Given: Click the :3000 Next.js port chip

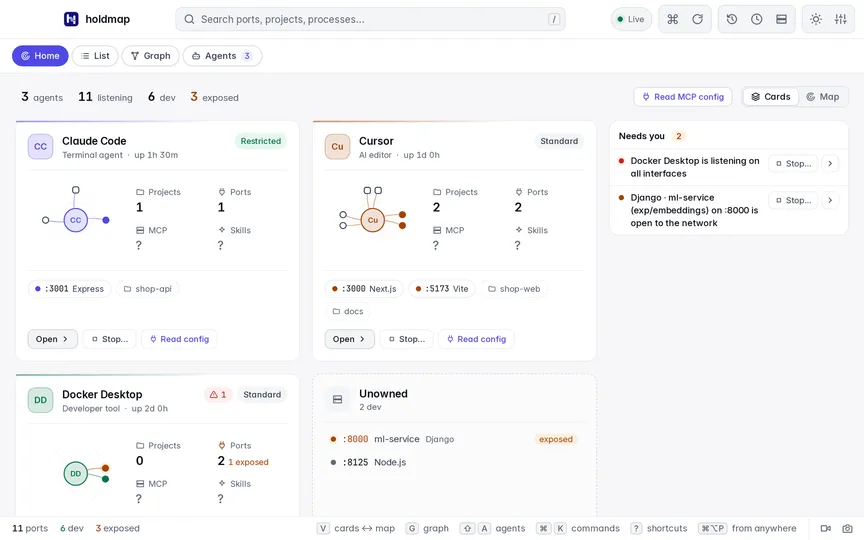Looking at the screenshot, I should [x=364, y=289].
